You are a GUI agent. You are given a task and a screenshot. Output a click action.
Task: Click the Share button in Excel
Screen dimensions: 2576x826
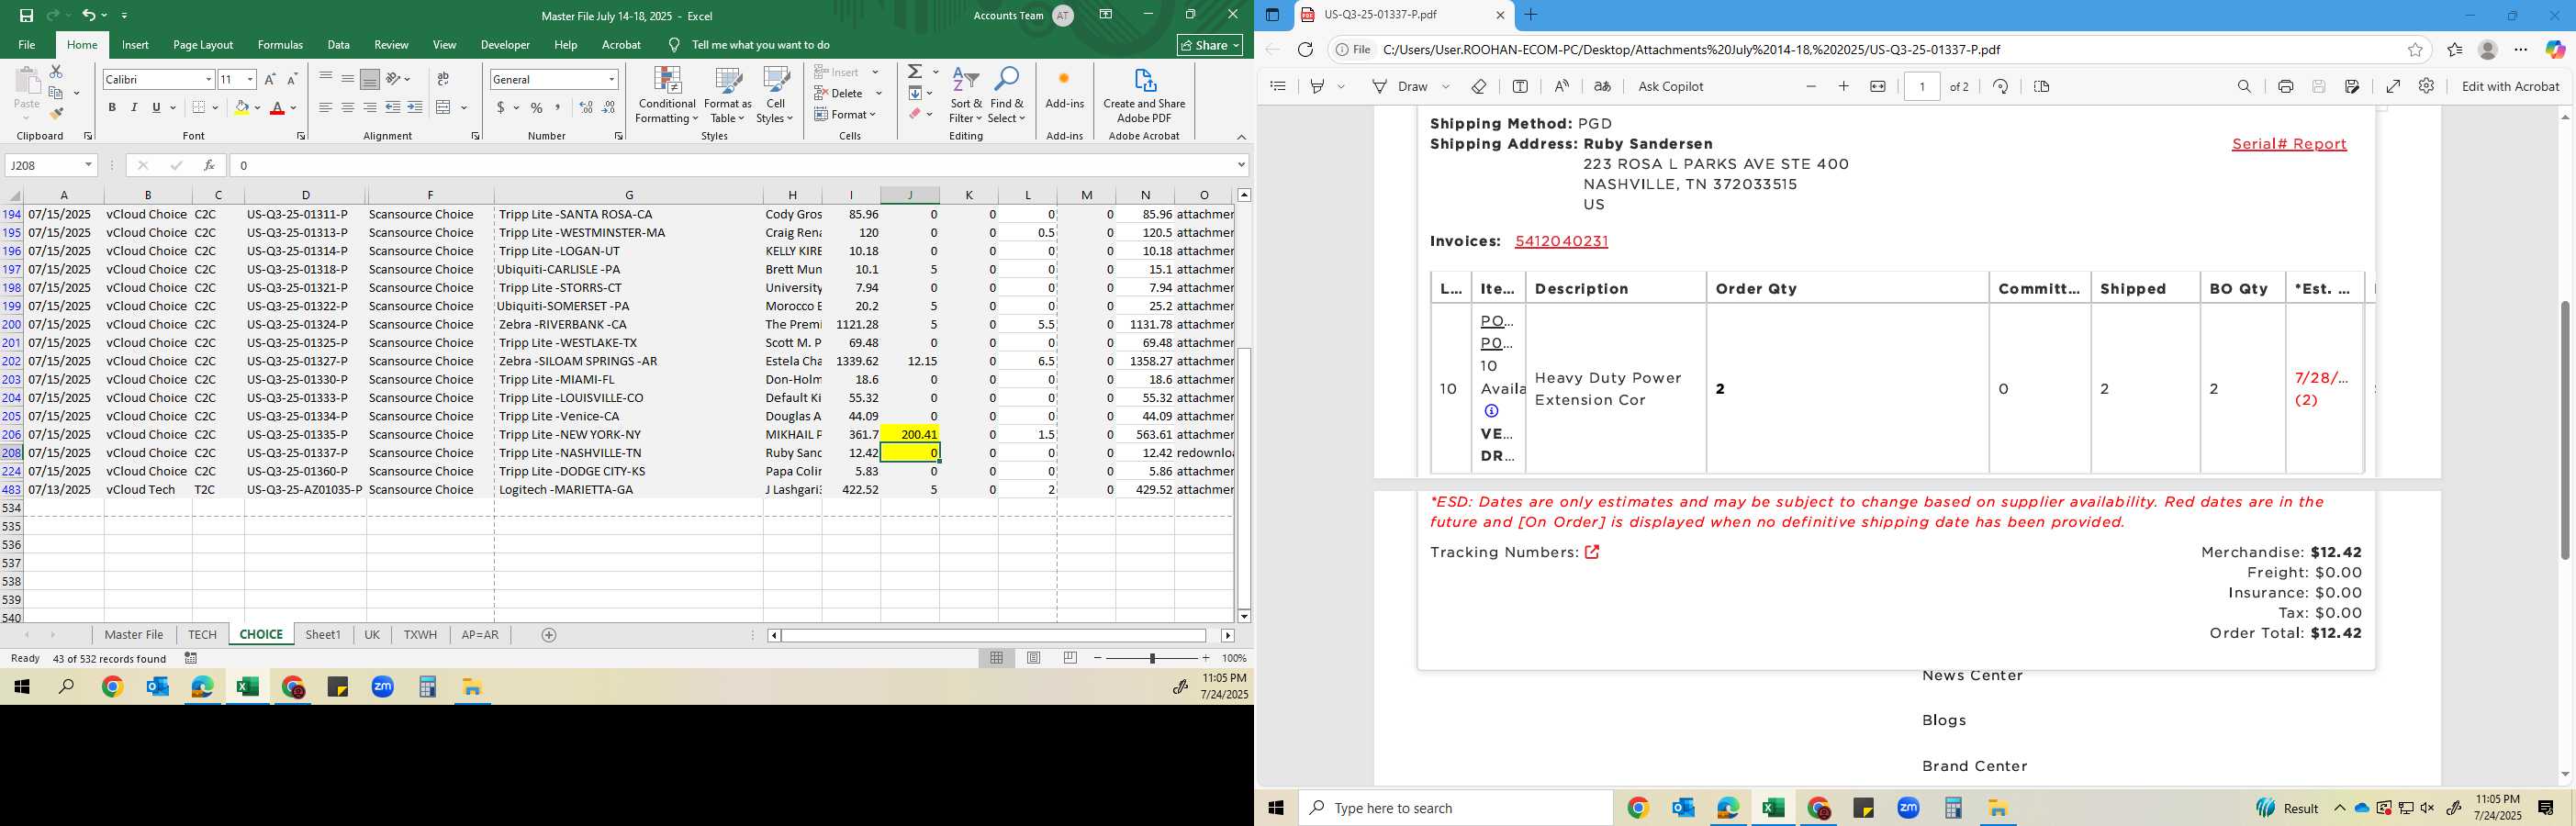pos(1210,45)
